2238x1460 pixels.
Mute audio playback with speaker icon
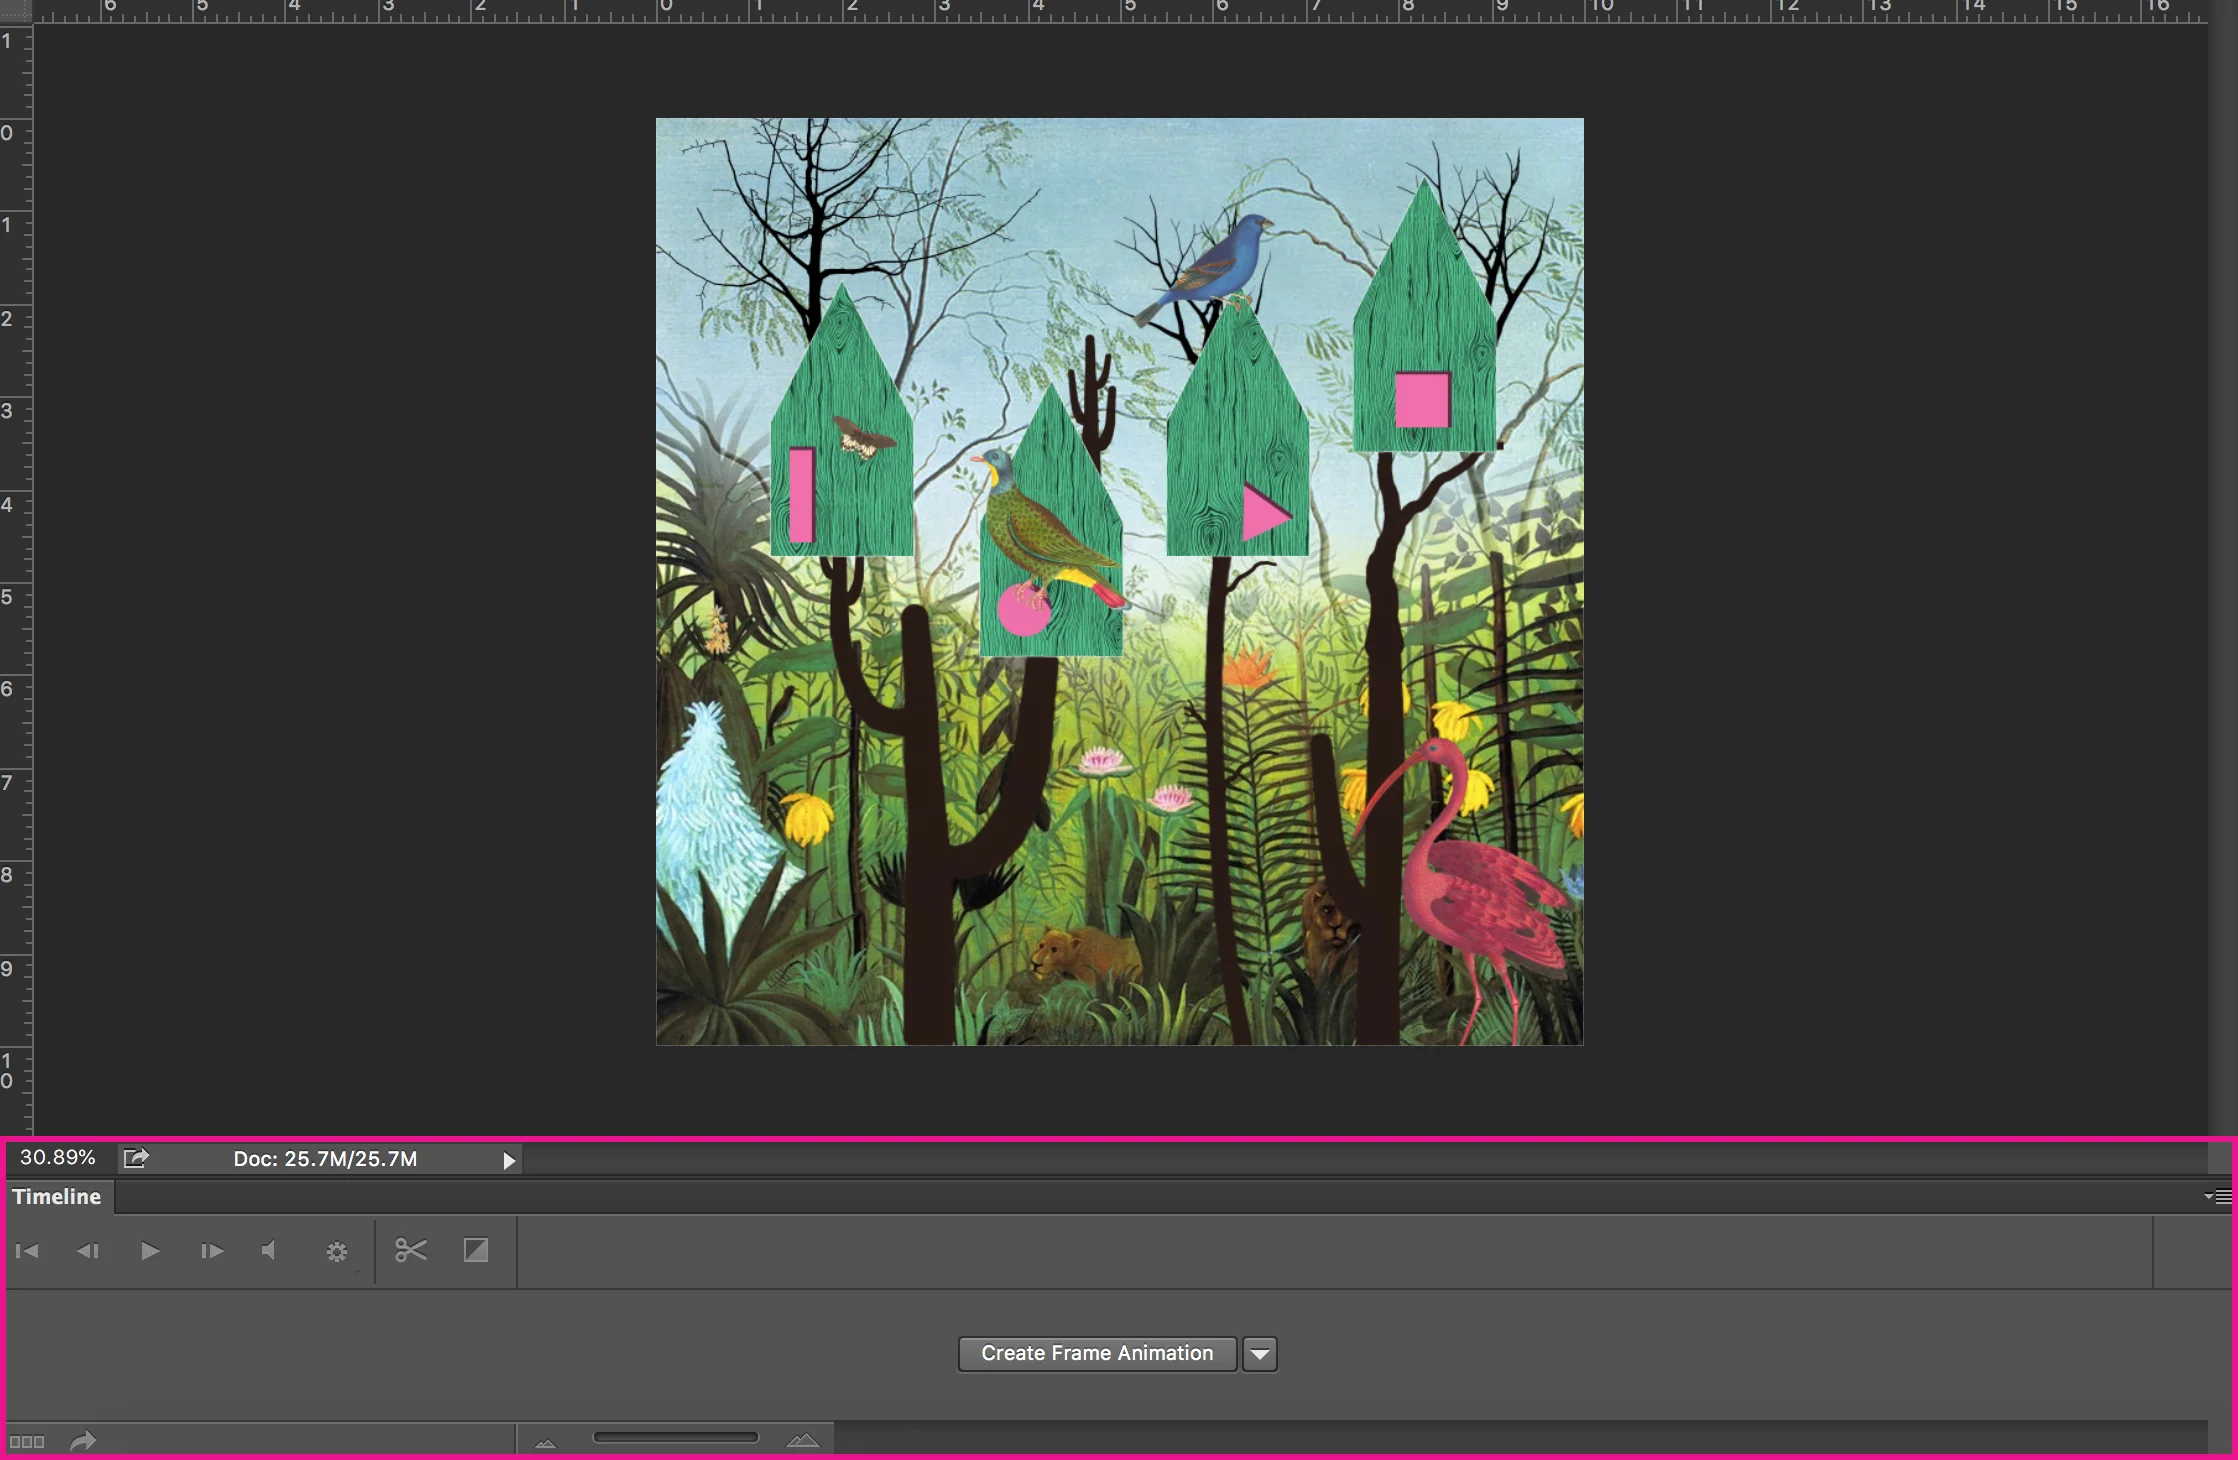click(x=269, y=1251)
